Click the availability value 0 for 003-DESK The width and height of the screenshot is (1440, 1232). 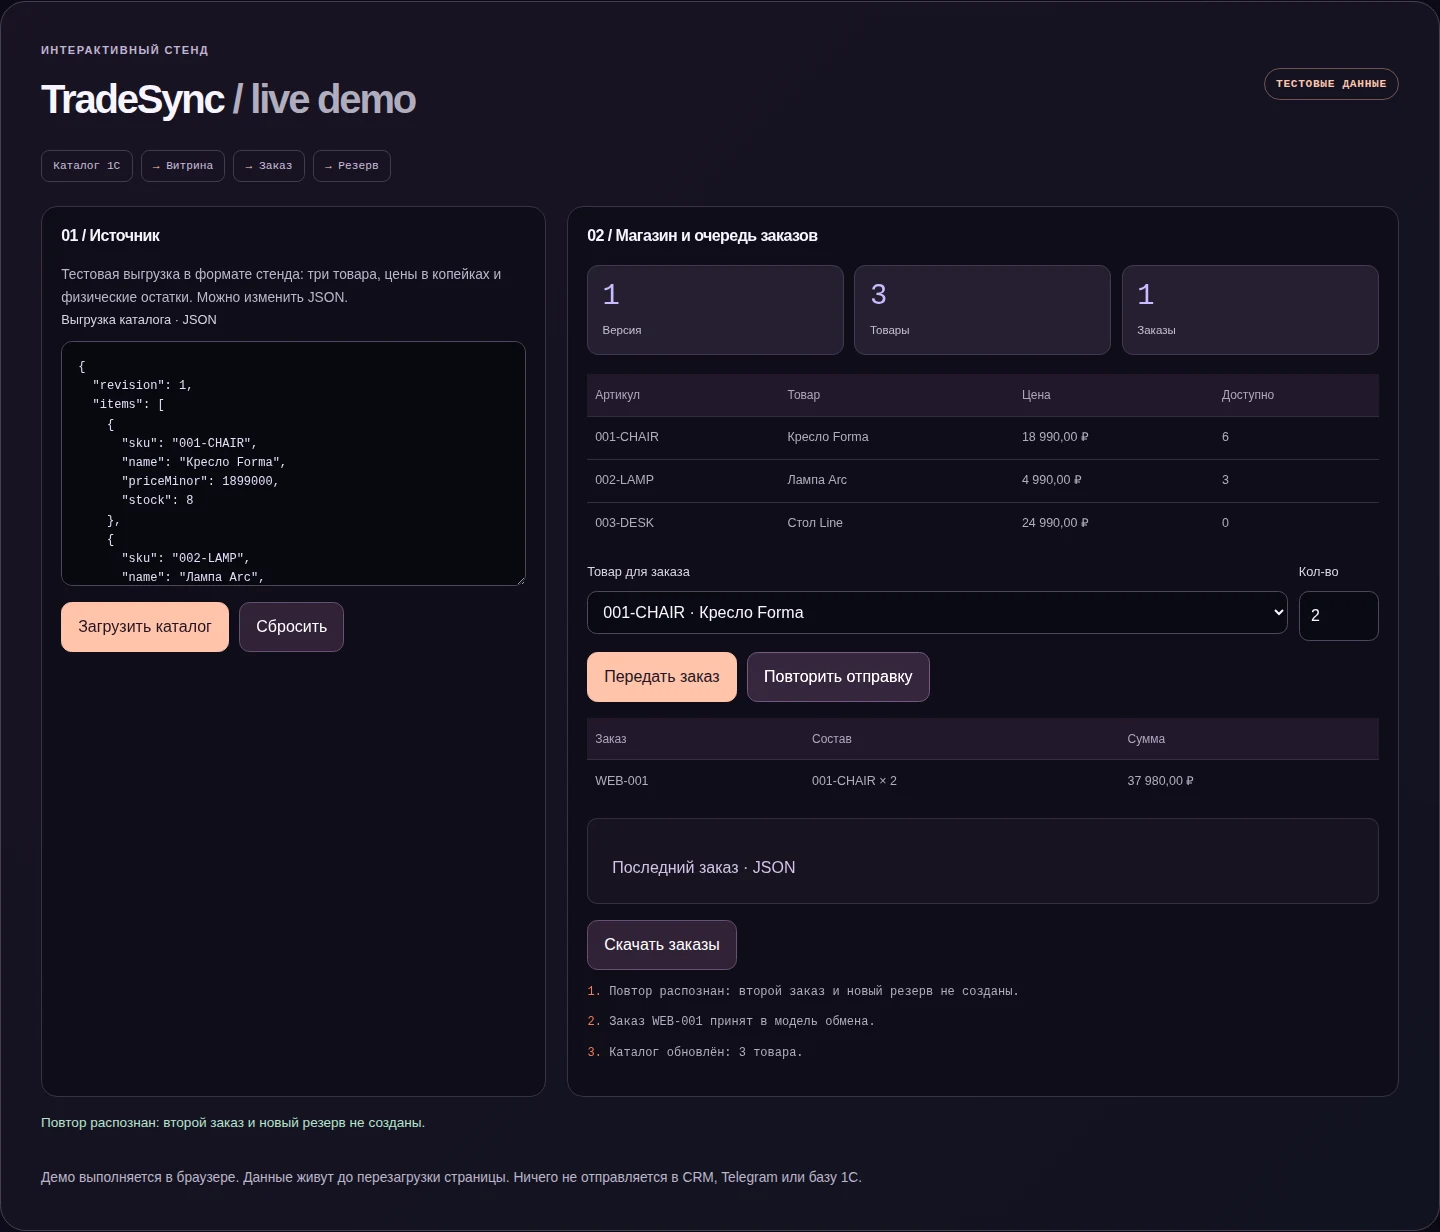click(x=1225, y=523)
